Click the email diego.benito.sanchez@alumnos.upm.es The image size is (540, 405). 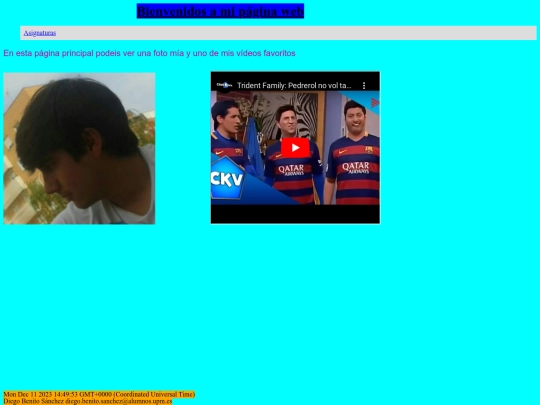118,401
